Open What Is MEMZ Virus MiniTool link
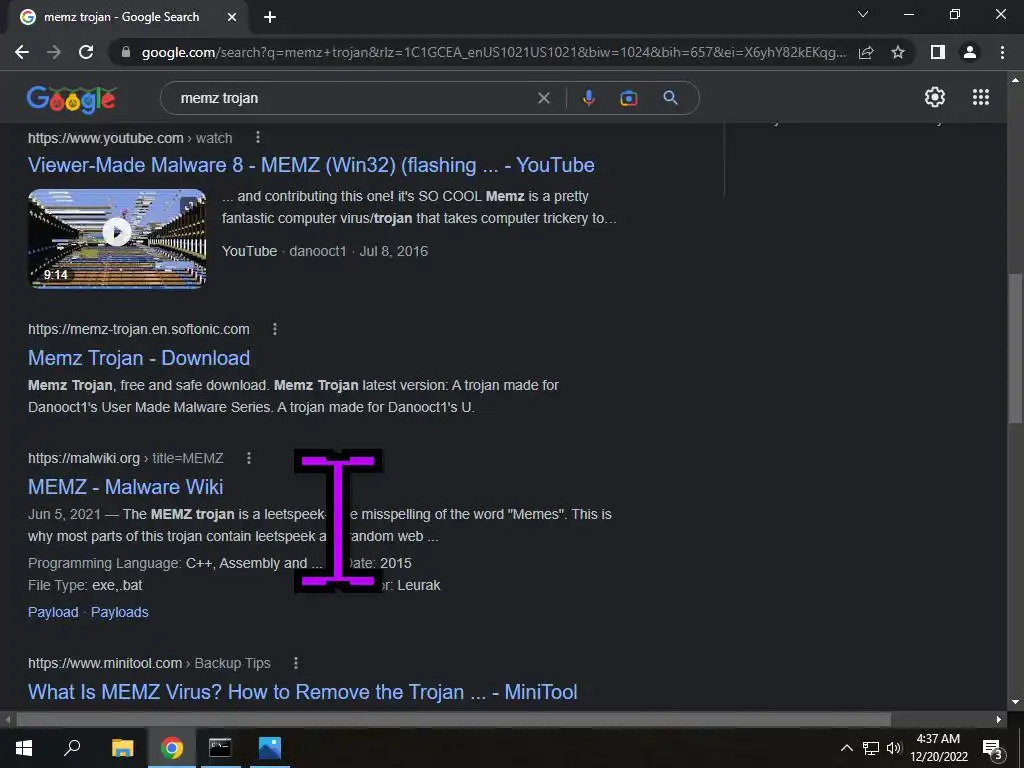Screen dimensions: 1024x768 pyautogui.click(x=302, y=692)
